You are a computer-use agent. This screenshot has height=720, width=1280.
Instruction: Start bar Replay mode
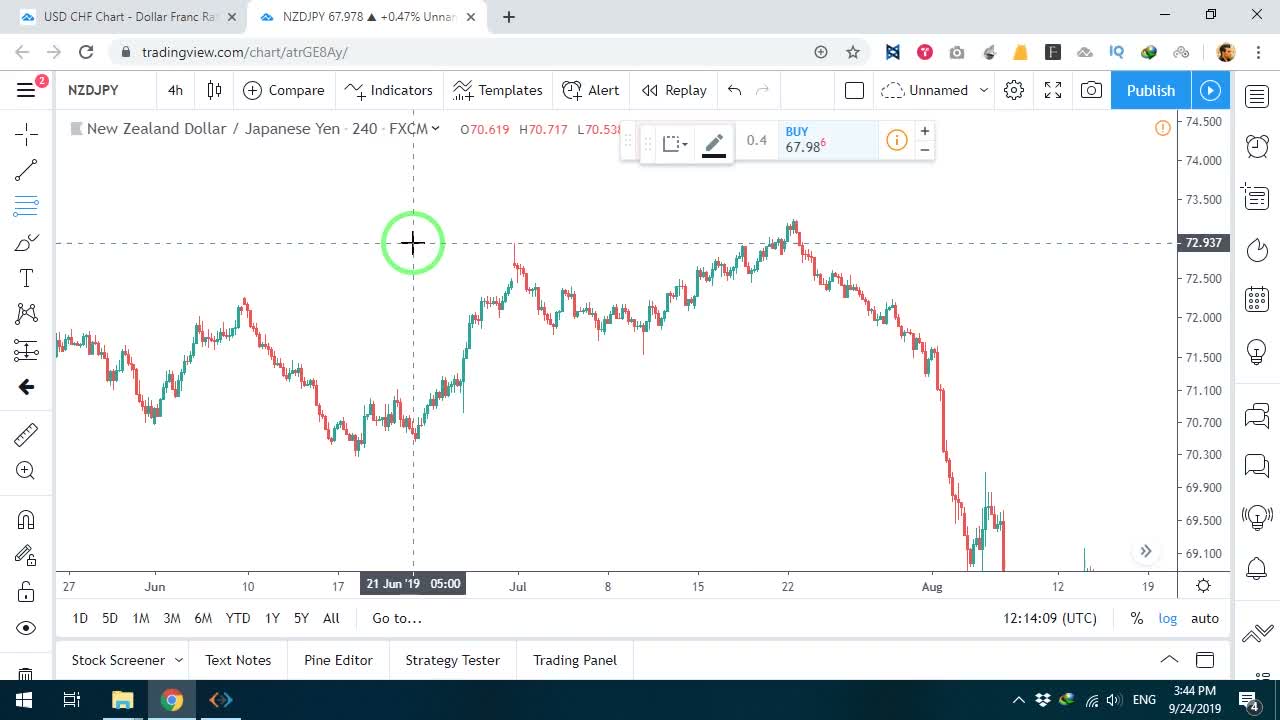674,90
